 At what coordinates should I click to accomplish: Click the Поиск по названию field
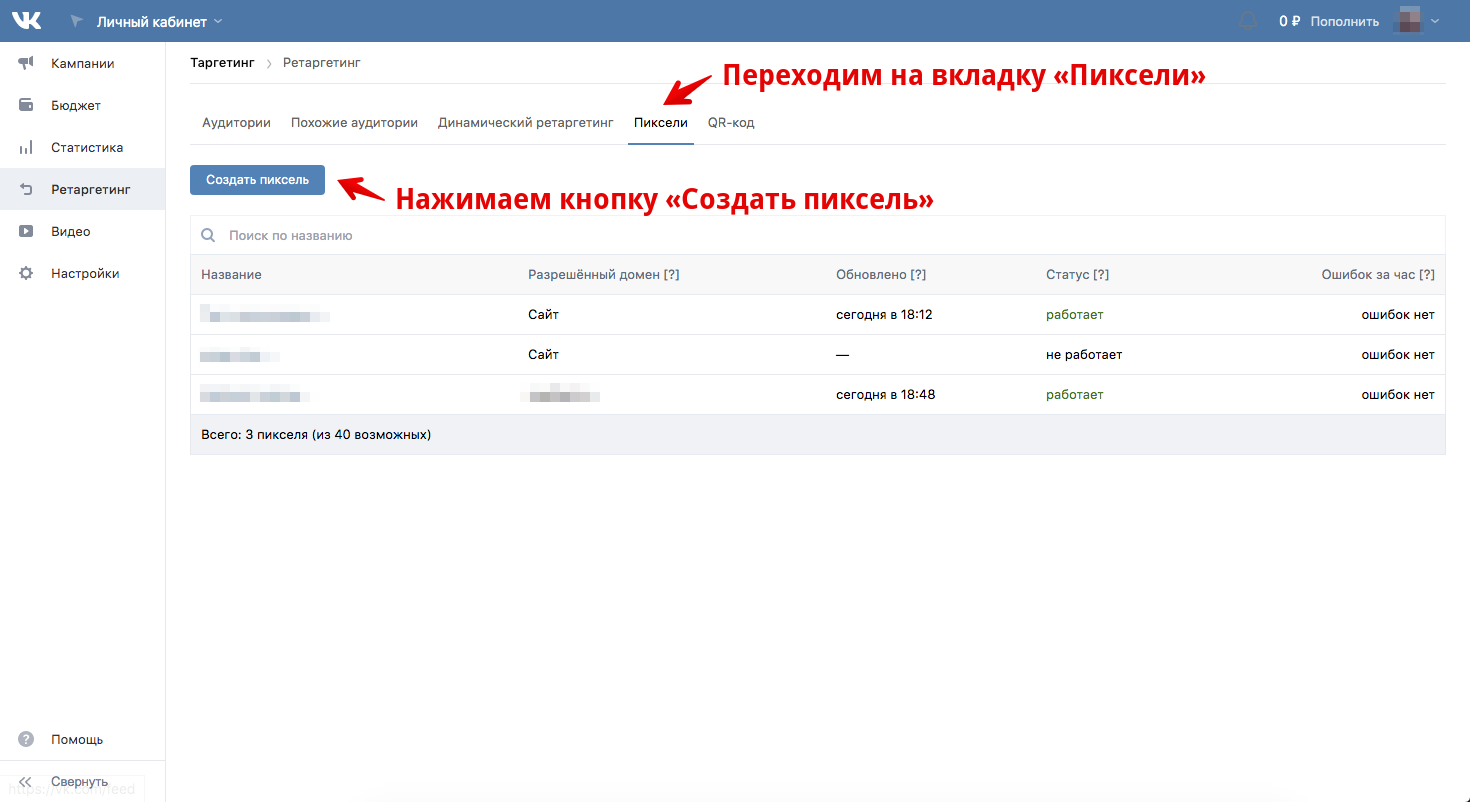pyautogui.click(x=817, y=235)
